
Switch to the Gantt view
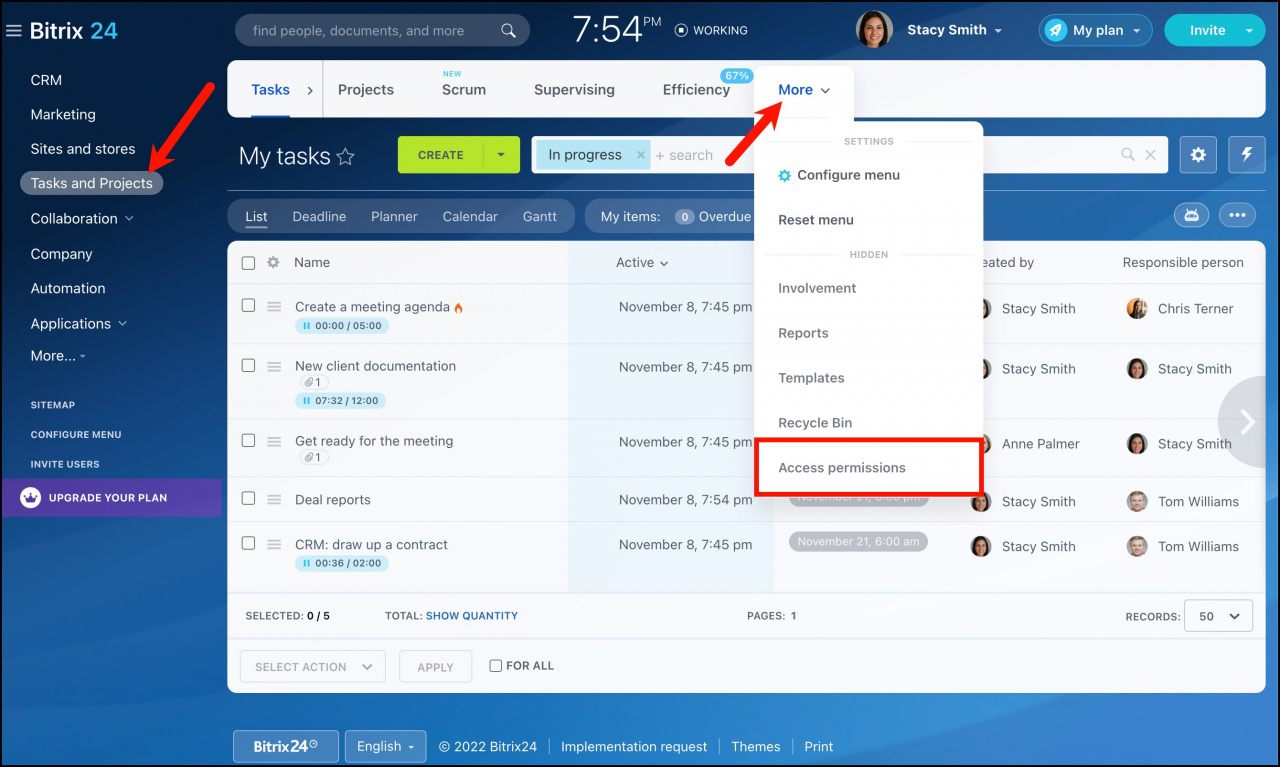(540, 216)
